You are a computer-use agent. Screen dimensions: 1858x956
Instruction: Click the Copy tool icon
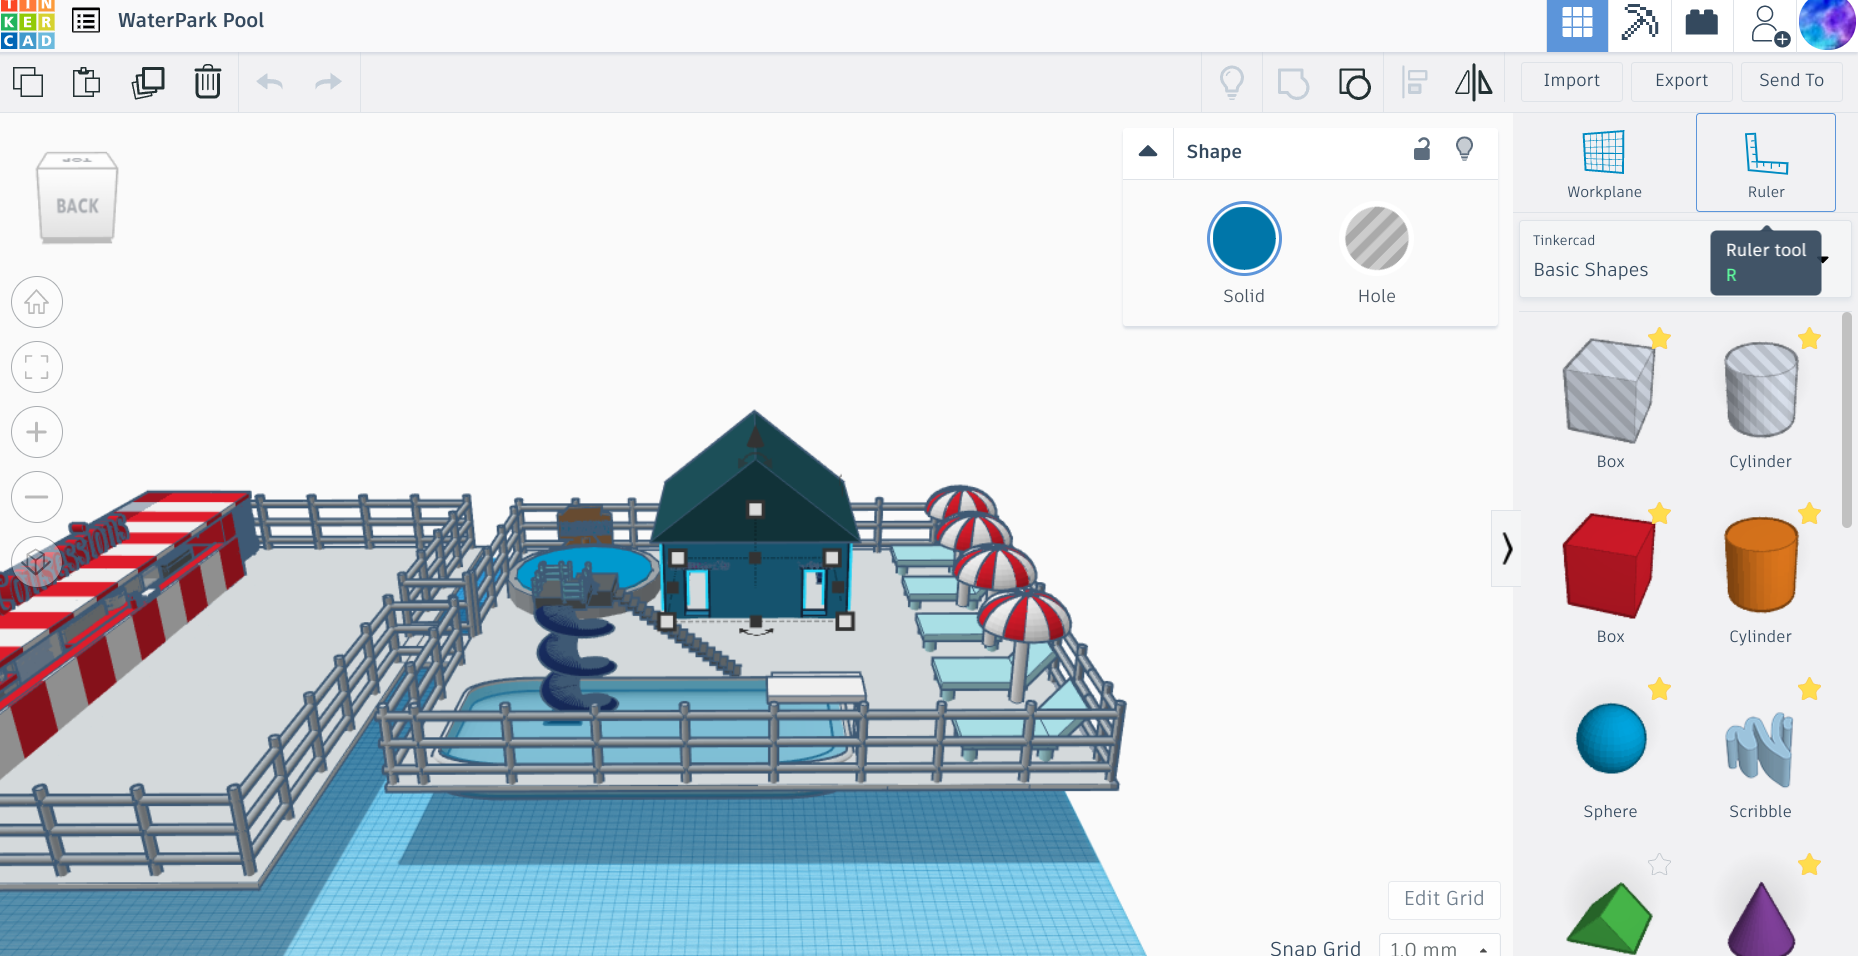[28, 82]
